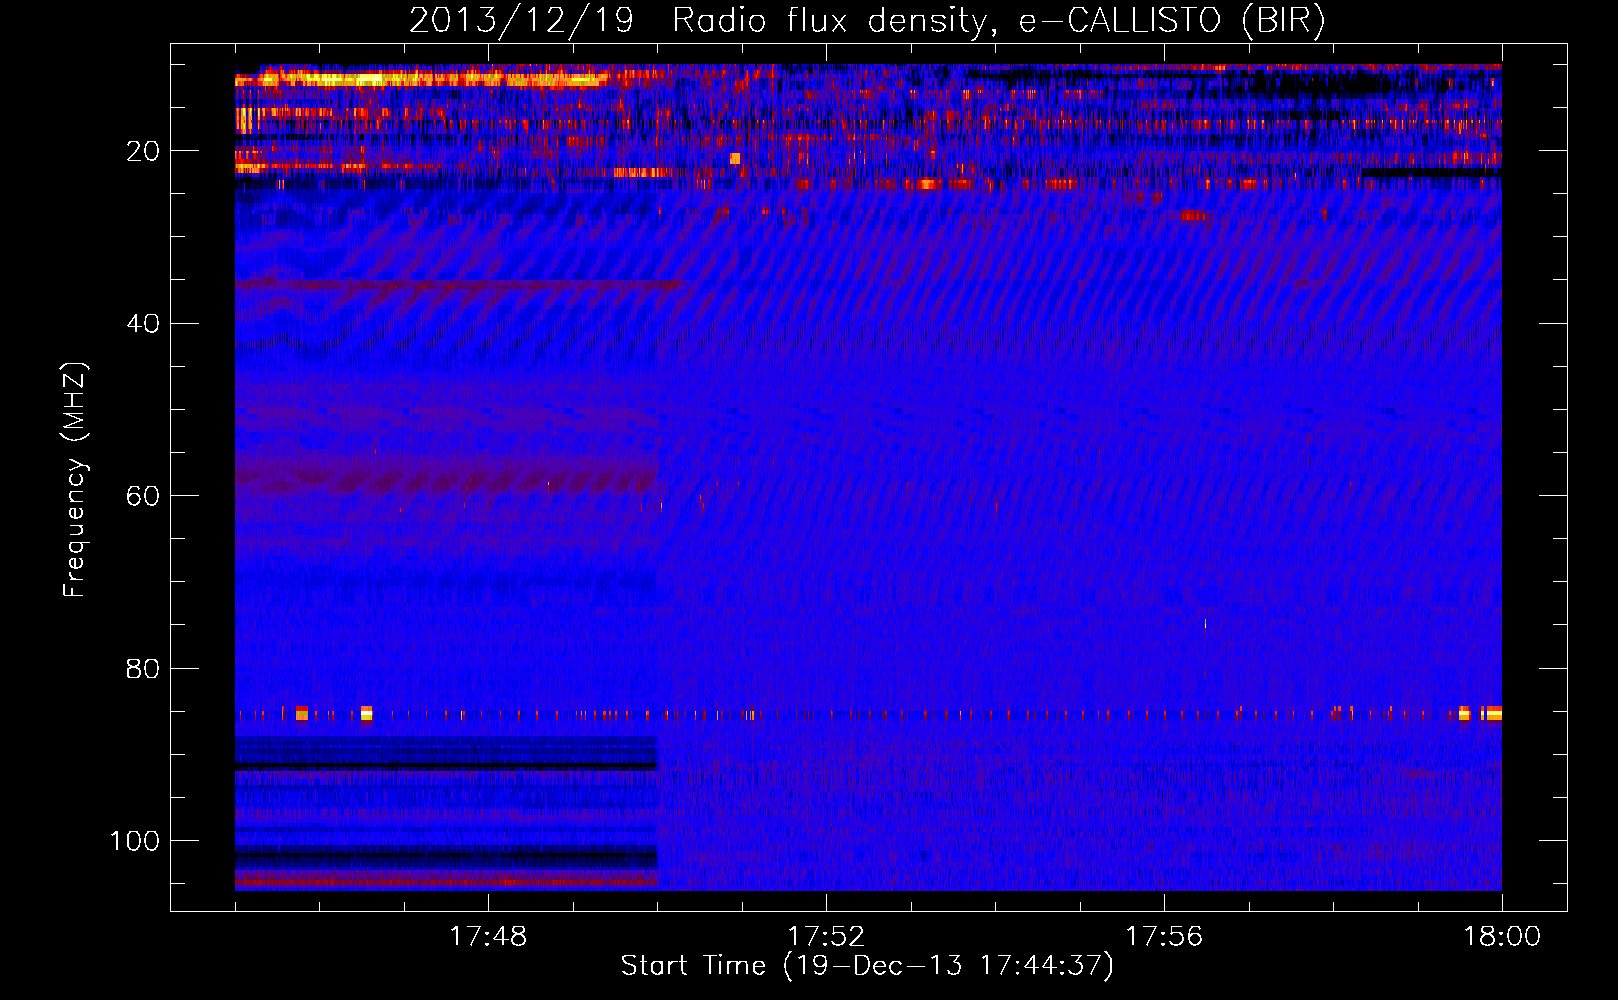
Task: Click the bright yellow emission band at top-left of spectrogram
Action: [422, 78]
